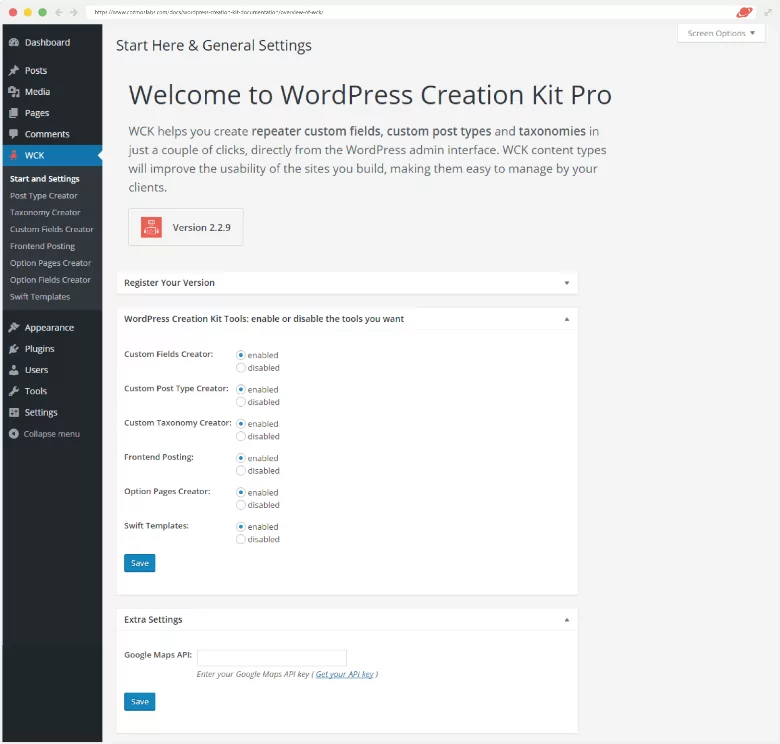Collapse the Extra Settings panel
Viewport: 780px width, 744px height.
(567, 620)
